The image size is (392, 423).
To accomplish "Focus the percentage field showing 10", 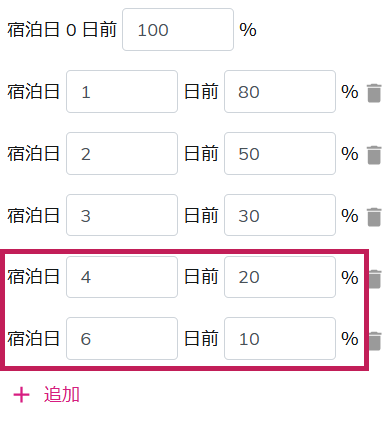I will (x=280, y=338).
